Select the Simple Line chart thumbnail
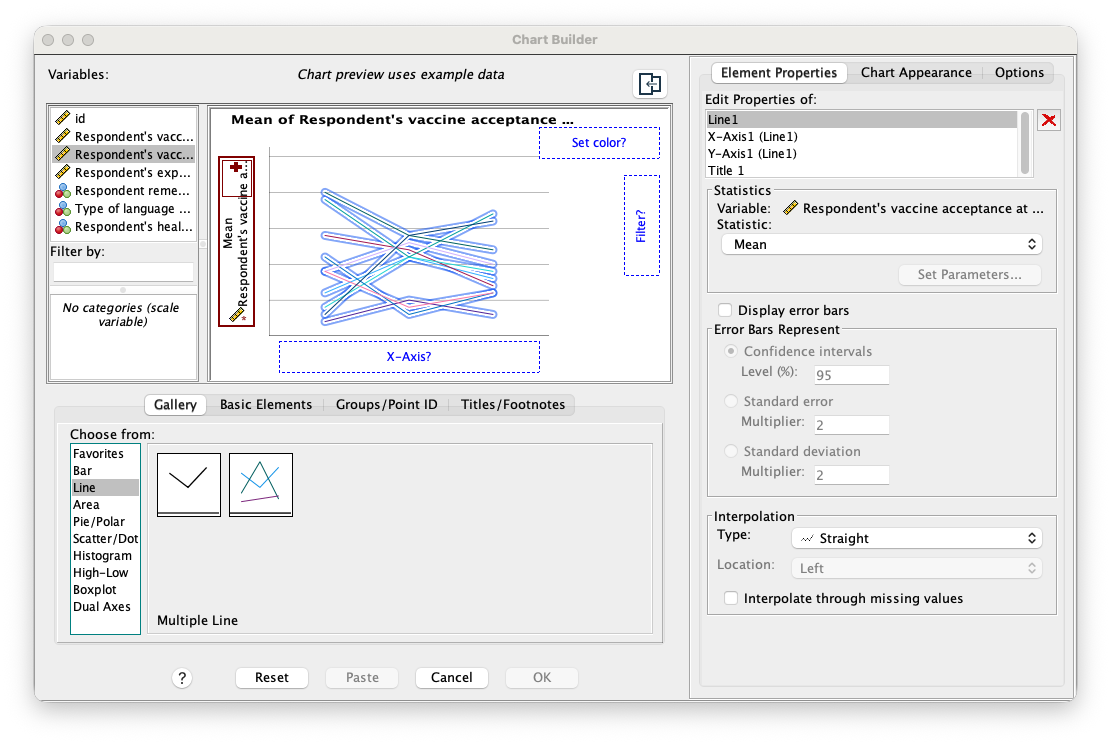 tap(188, 485)
